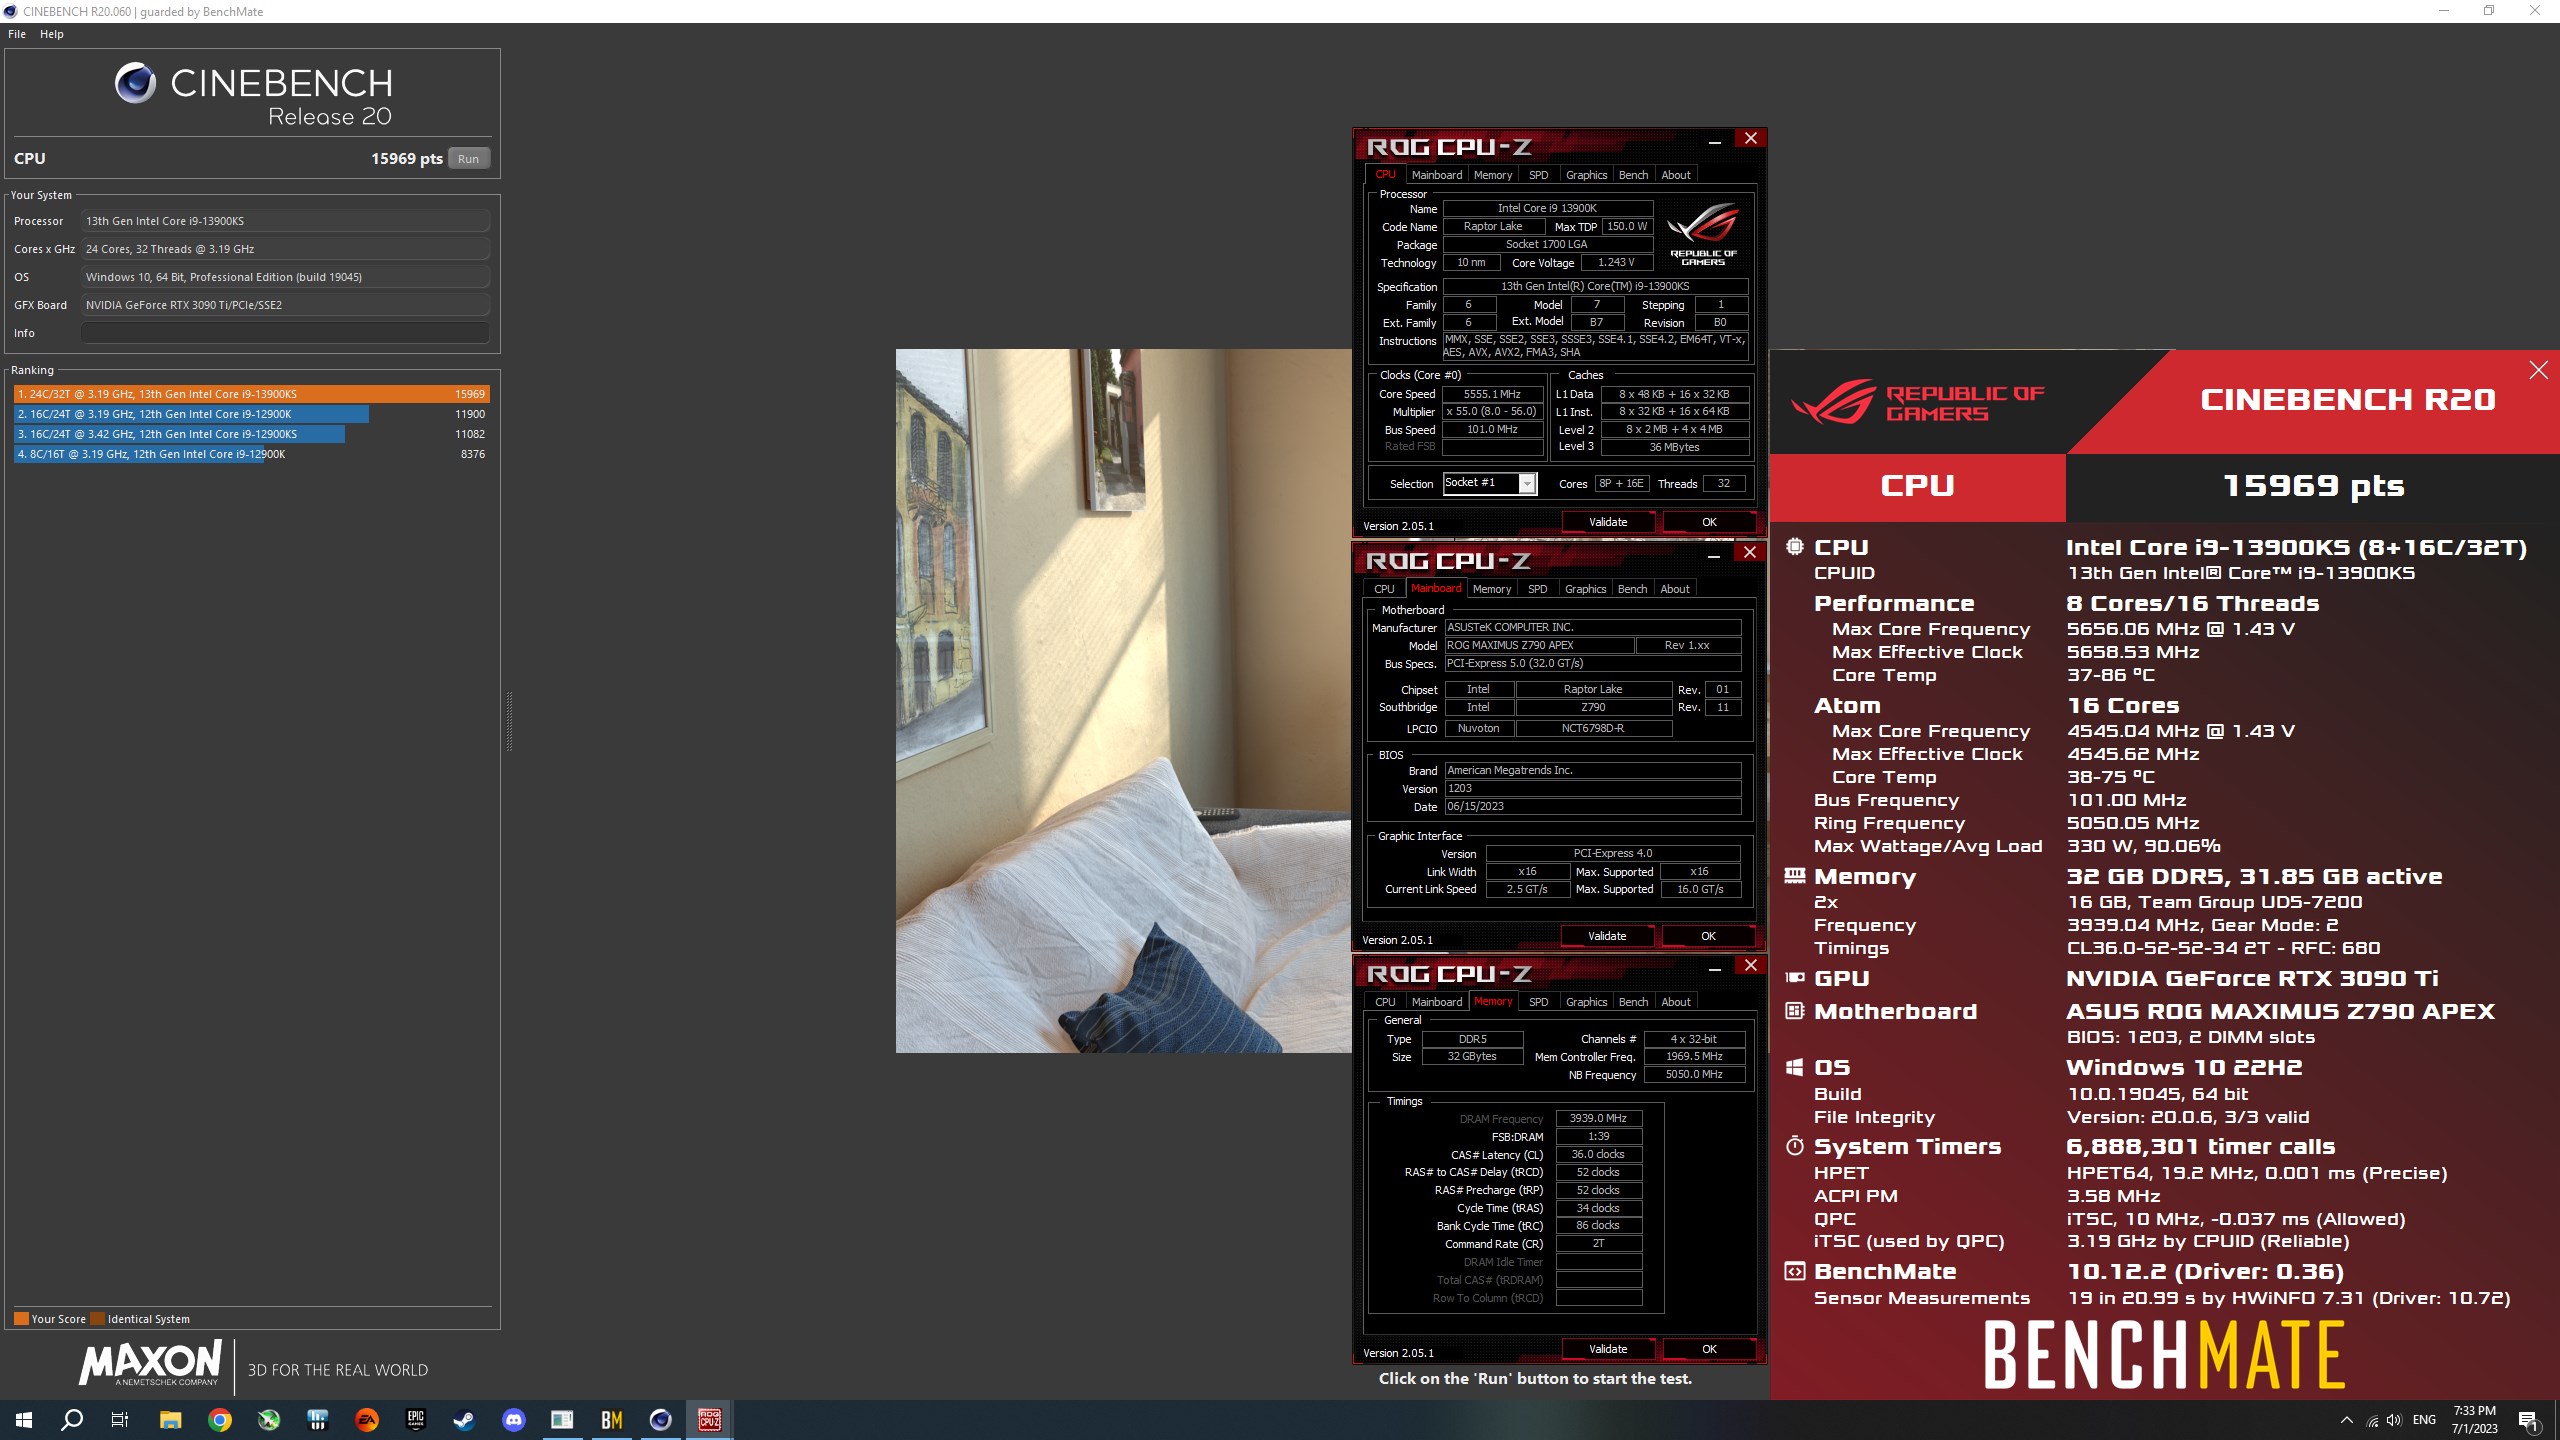Open the File menu in Cinebench
This screenshot has width=2560, height=1440.
coord(17,34)
